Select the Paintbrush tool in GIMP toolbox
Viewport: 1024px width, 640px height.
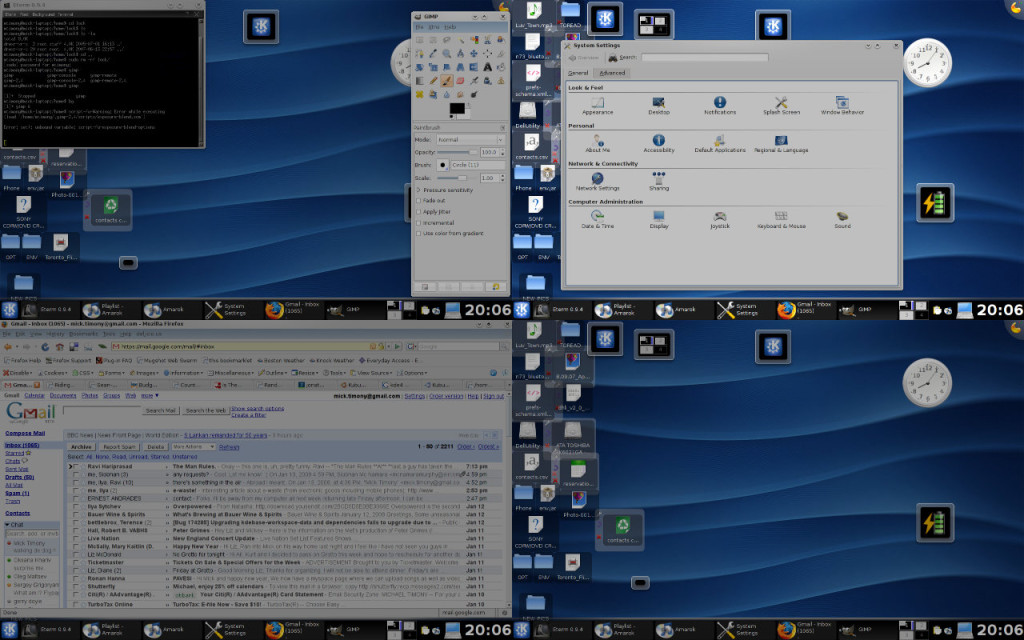coord(446,80)
